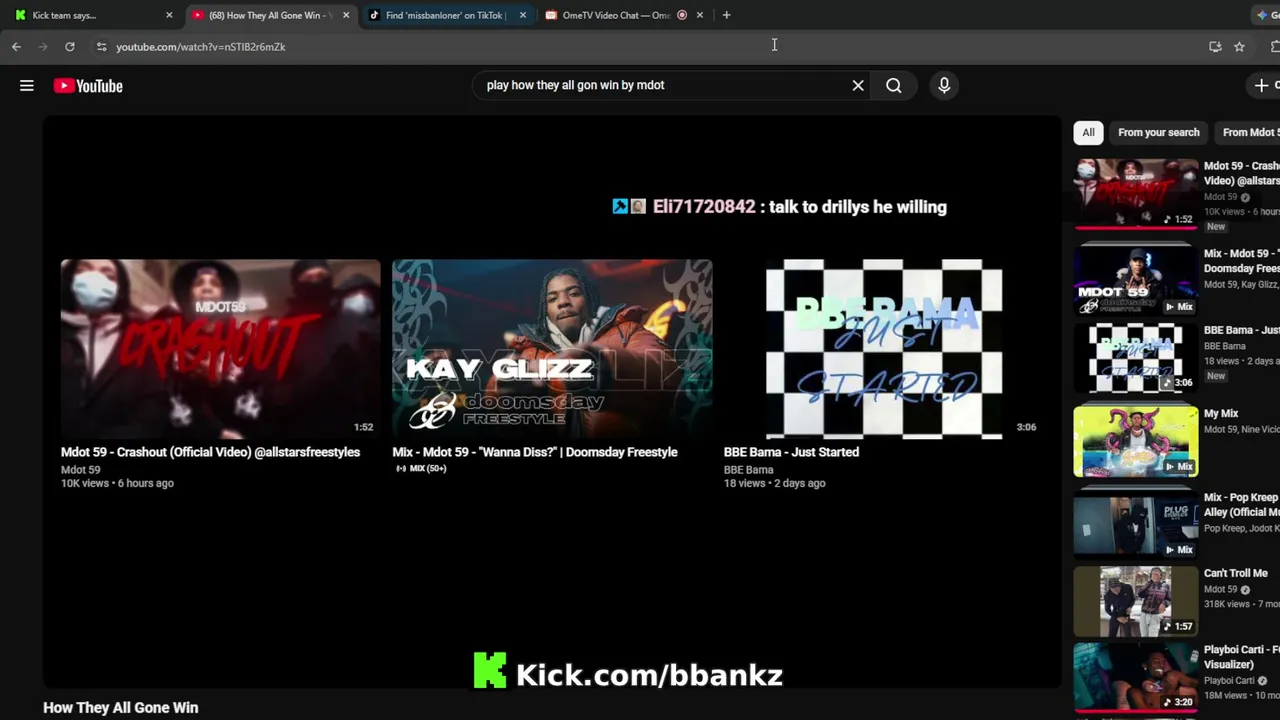Close the Kick team says tab
1280x720 pixels.
coord(169,15)
